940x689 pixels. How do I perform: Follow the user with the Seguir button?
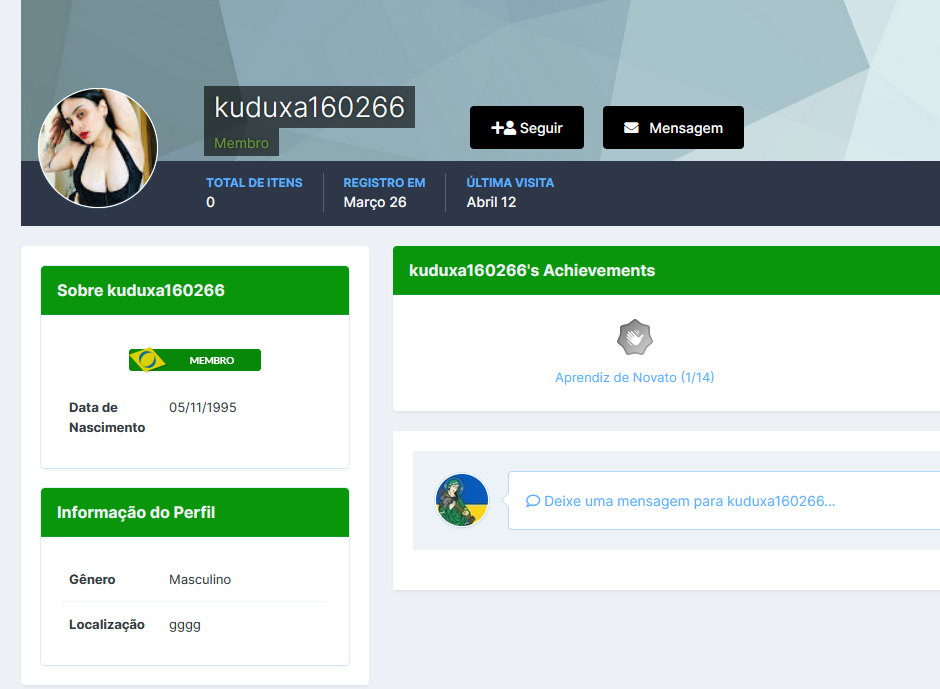(527, 128)
